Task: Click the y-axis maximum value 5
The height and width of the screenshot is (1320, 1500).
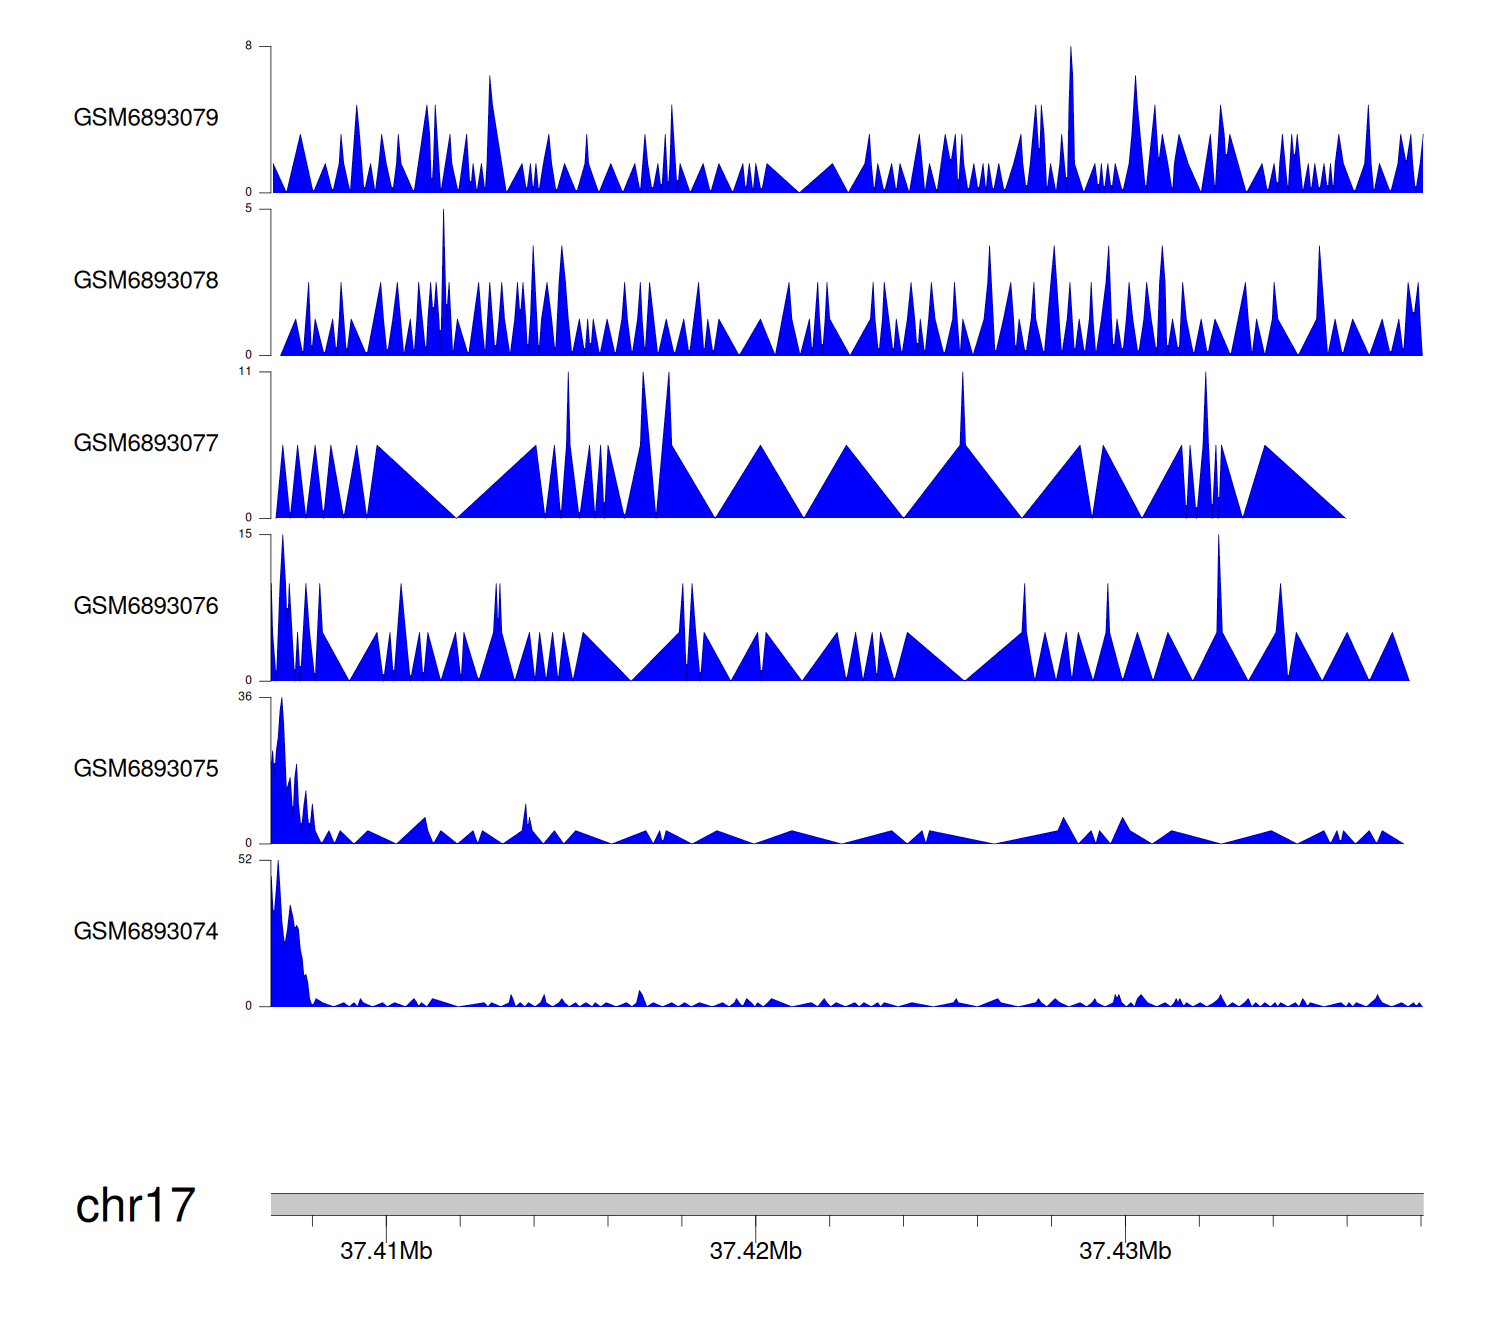Action: coord(249,209)
